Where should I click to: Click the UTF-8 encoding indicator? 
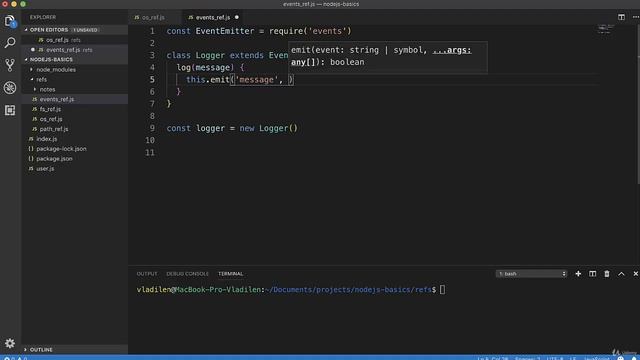555,358
